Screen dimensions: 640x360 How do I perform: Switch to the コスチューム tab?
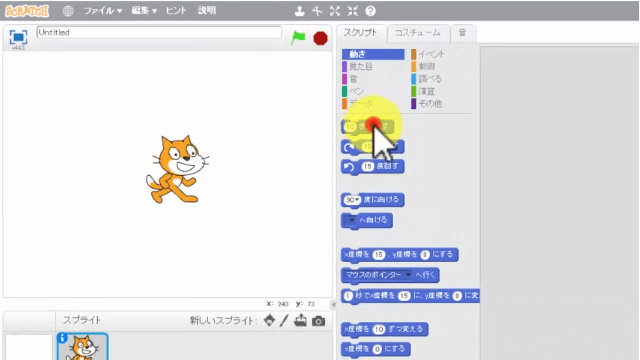coord(418,33)
